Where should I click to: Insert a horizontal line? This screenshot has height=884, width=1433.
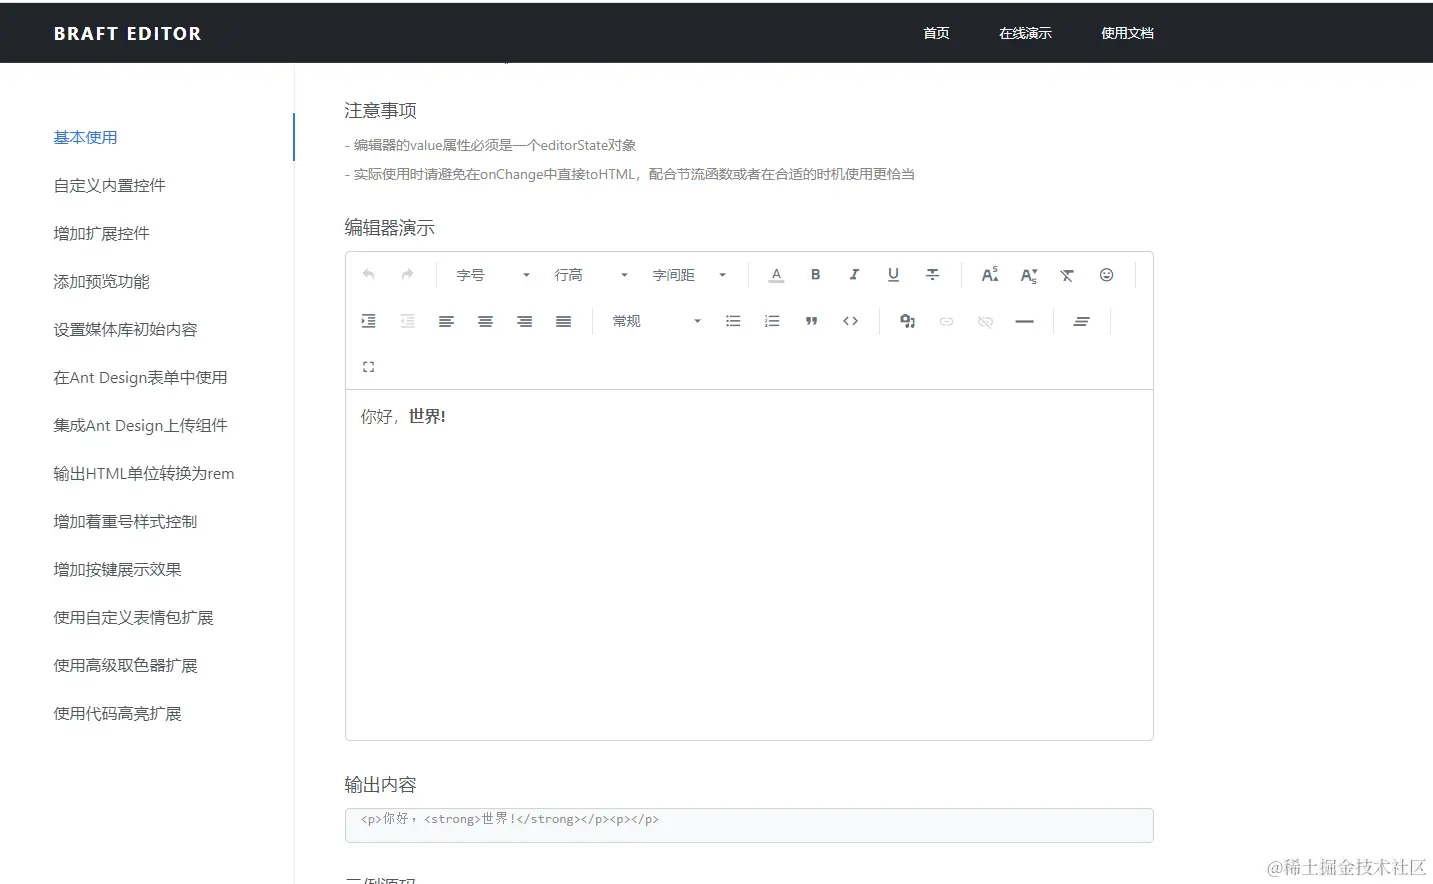click(1024, 321)
